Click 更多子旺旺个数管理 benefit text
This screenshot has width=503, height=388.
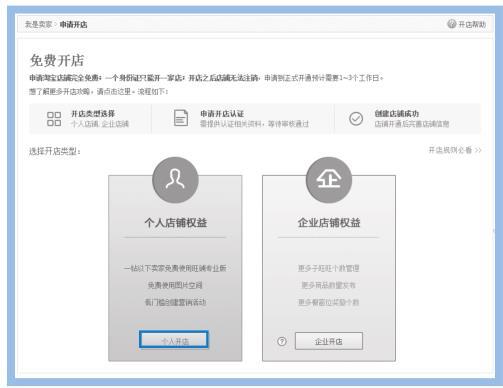point(328,268)
